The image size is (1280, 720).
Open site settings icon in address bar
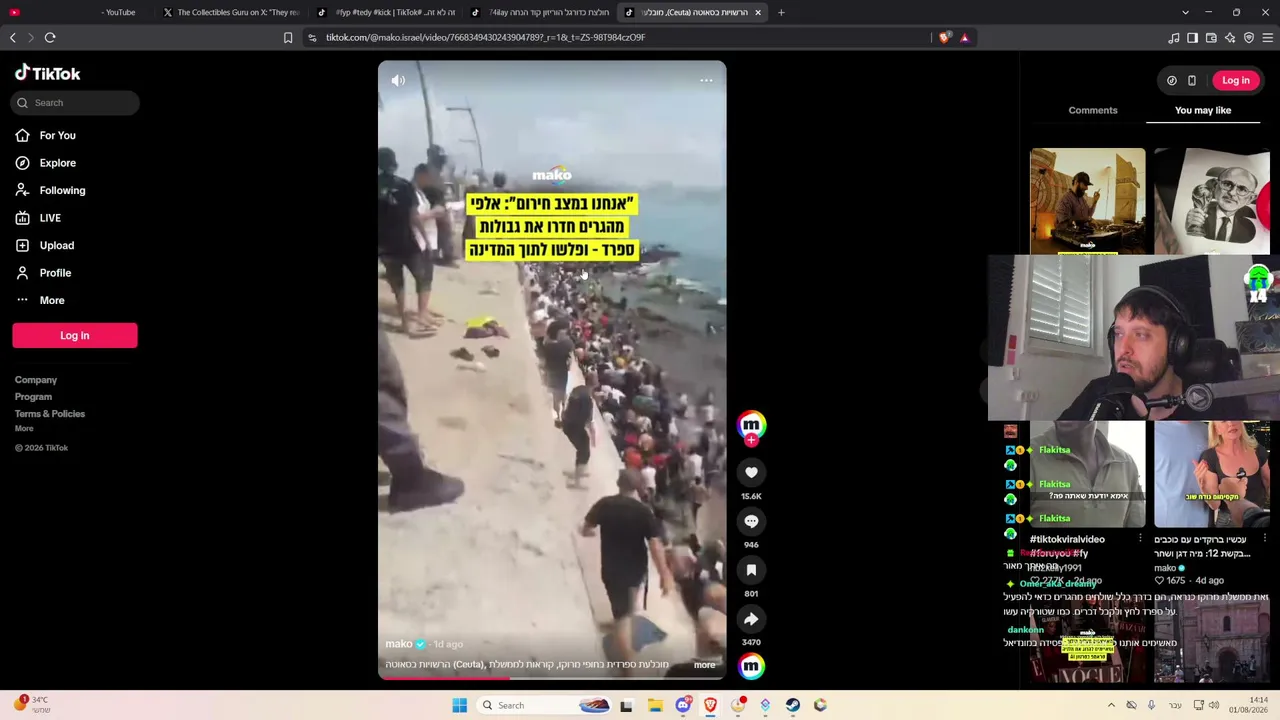[312, 37]
